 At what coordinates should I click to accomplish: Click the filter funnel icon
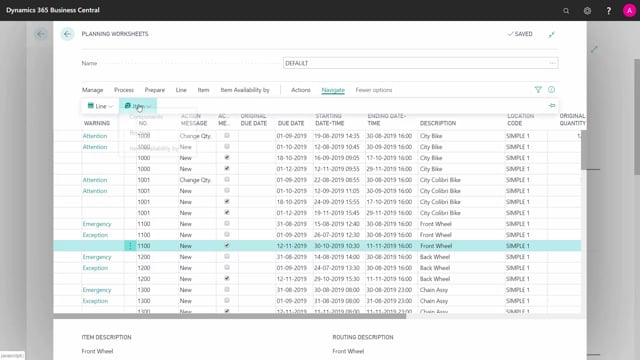pos(538,90)
